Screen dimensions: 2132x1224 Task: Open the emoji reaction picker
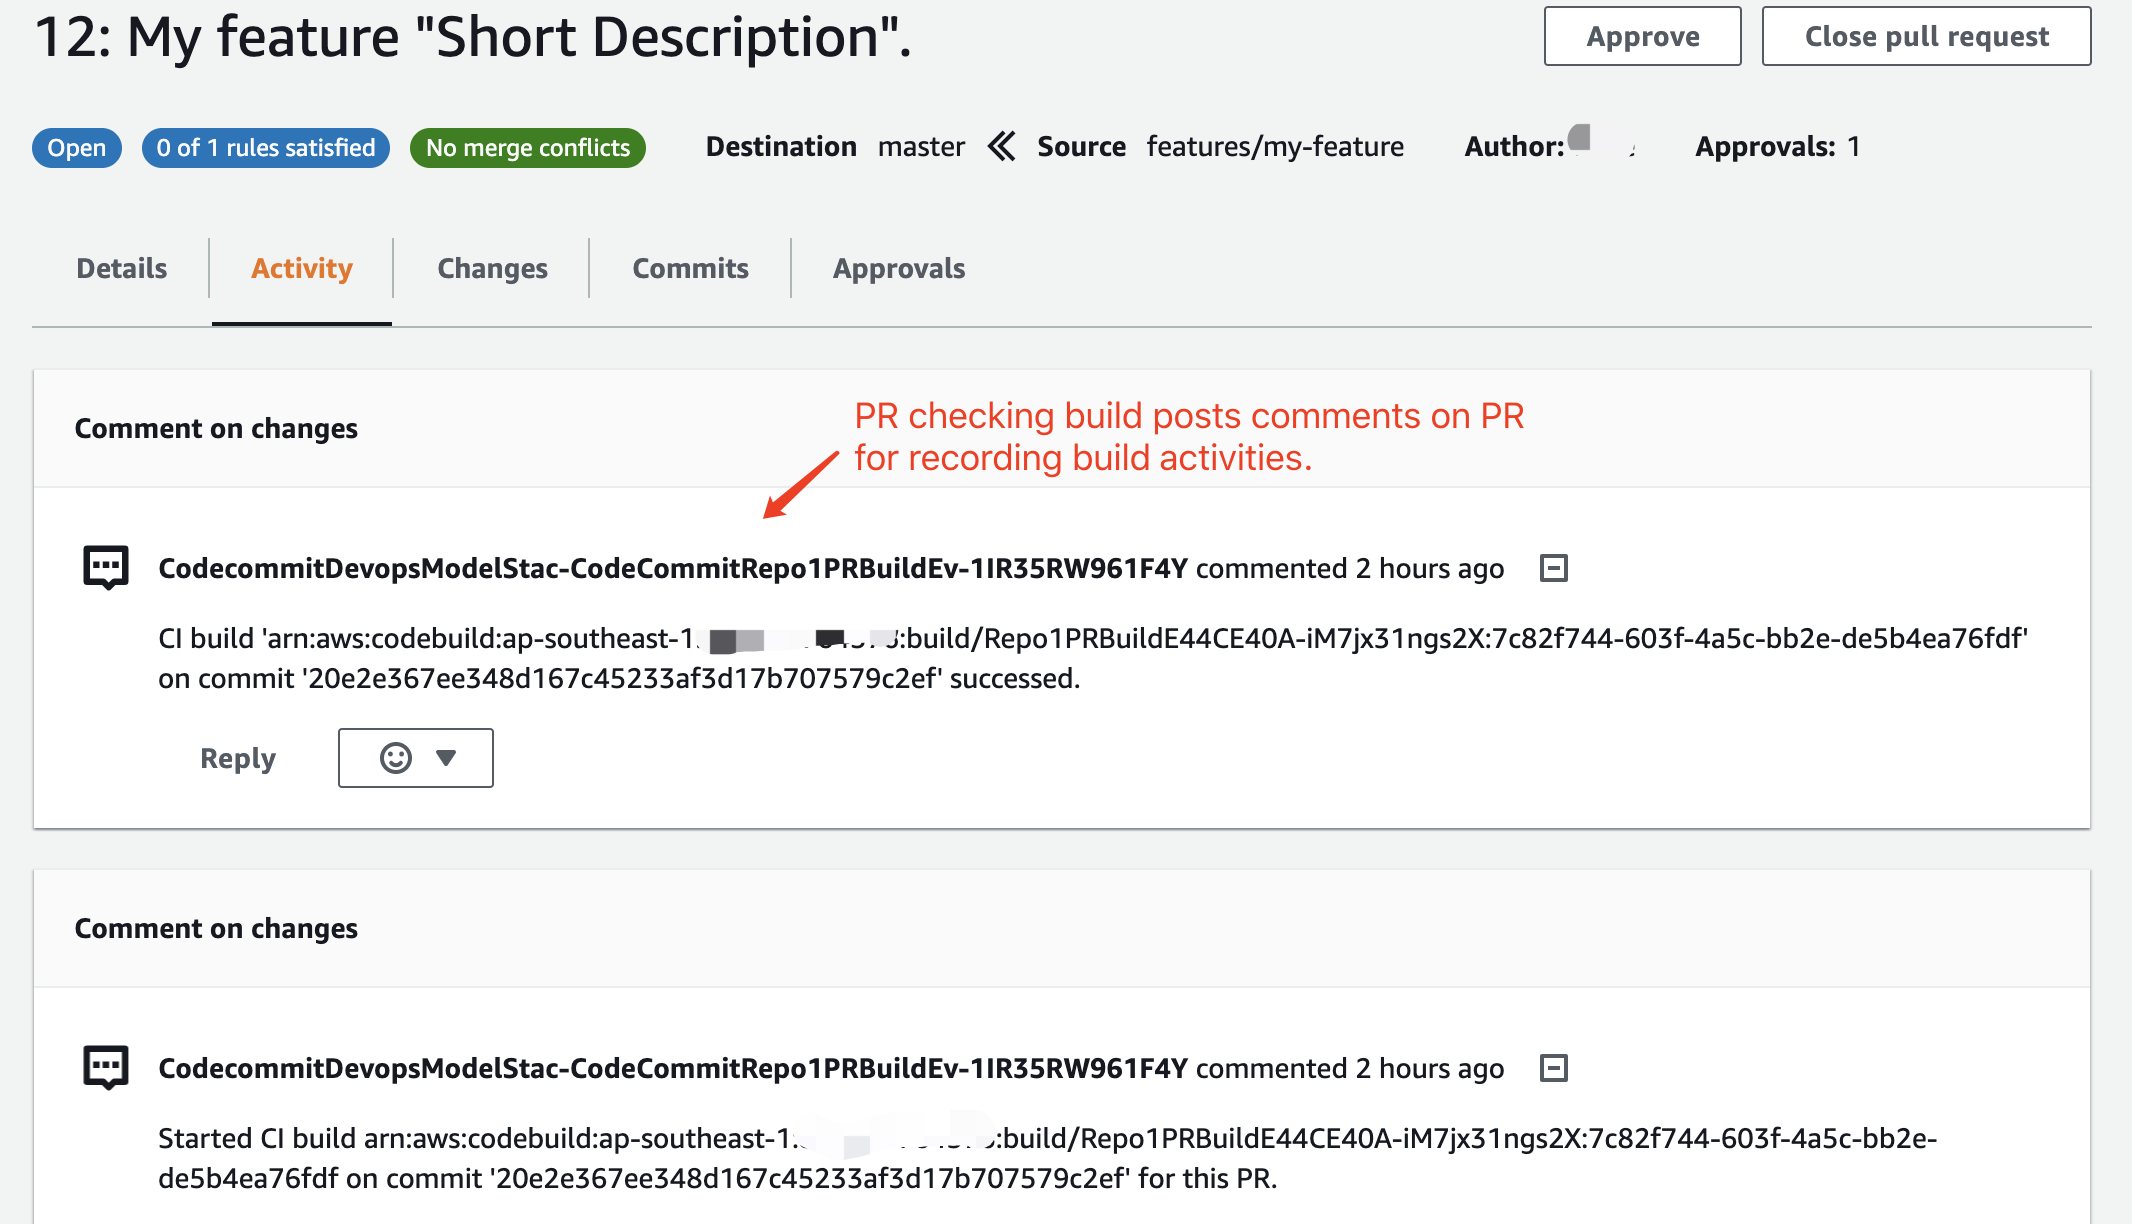pos(446,758)
